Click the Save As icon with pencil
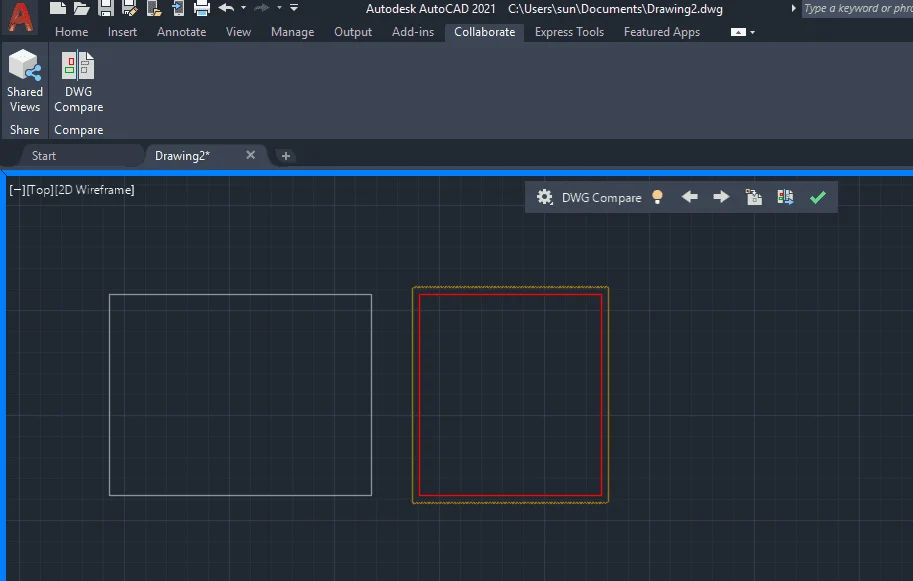The width and height of the screenshot is (913, 581). (129, 8)
